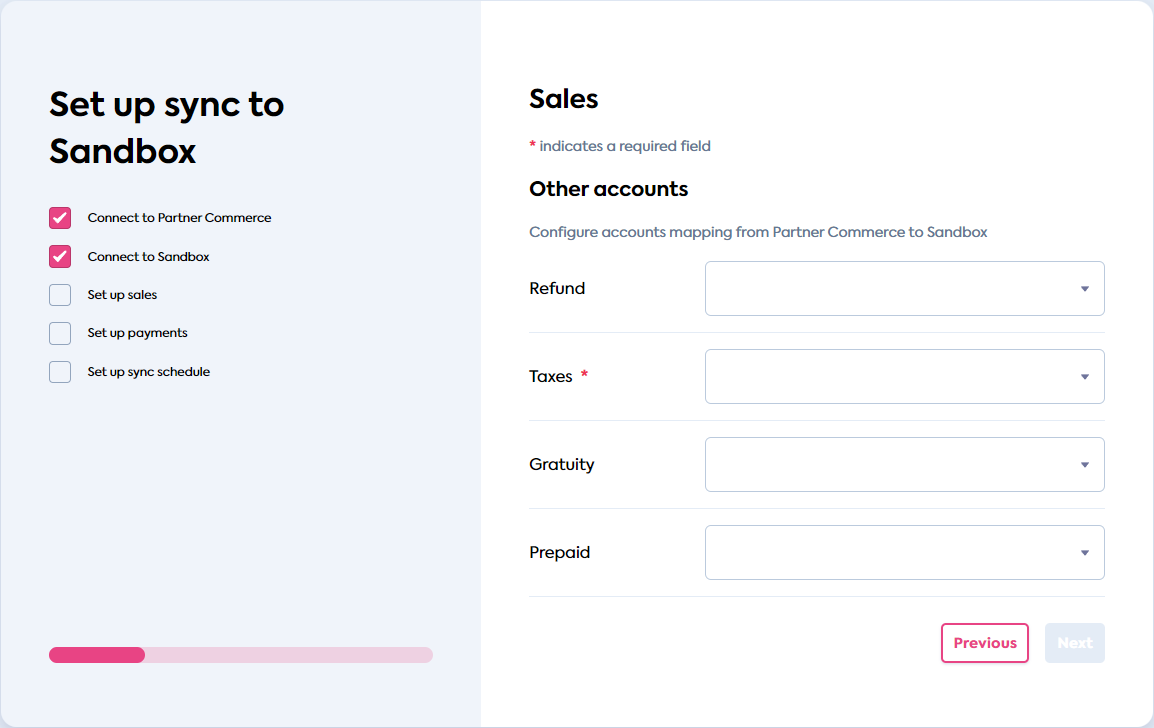Image resolution: width=1154 pixels, height=728 pixels.
Task: Open the Refund account dropdown
Action: pos(904,288)
